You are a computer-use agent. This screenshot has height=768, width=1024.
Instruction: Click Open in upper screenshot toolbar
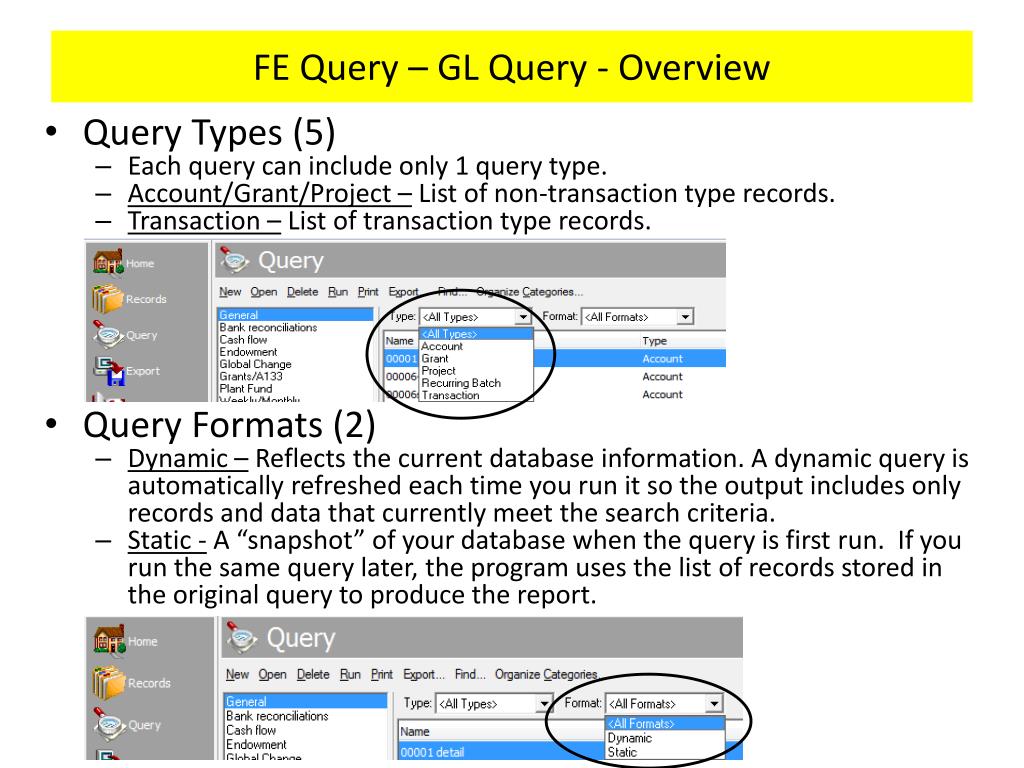[263, 292]
